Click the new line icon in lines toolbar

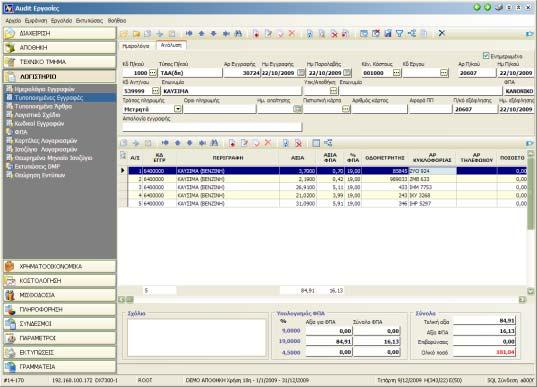232,143
